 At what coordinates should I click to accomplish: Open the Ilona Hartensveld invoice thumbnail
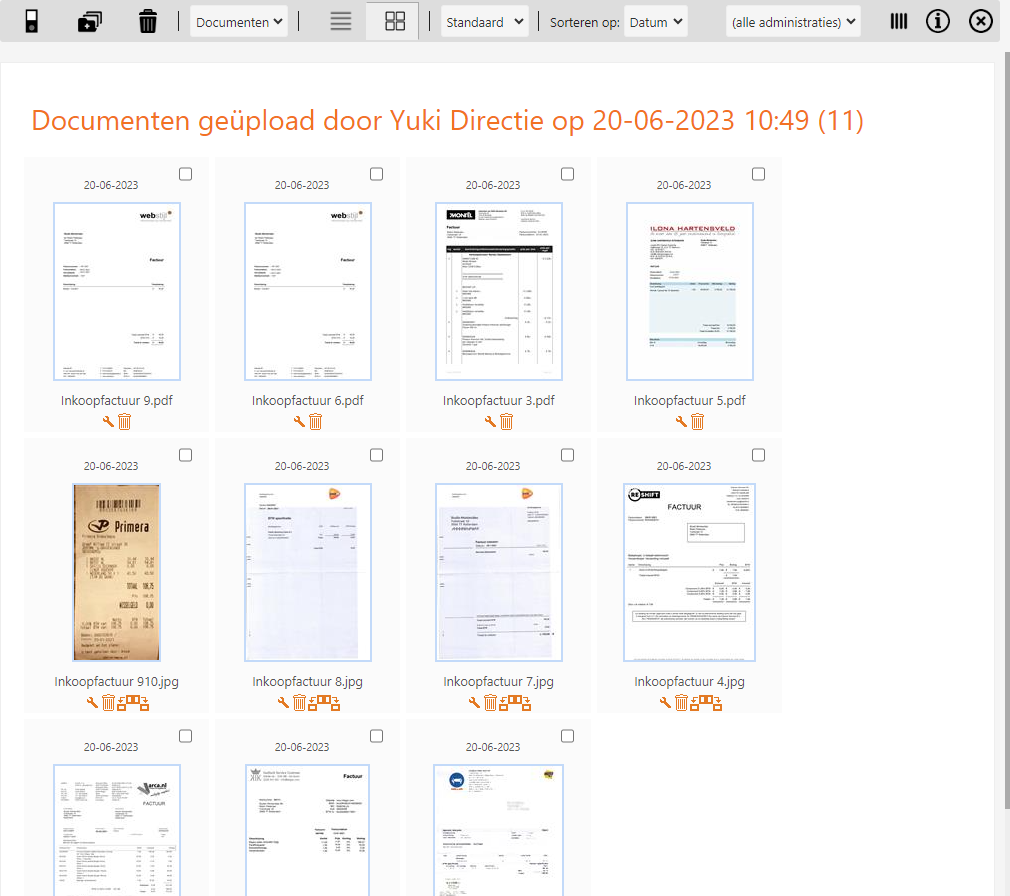(690, 291)
